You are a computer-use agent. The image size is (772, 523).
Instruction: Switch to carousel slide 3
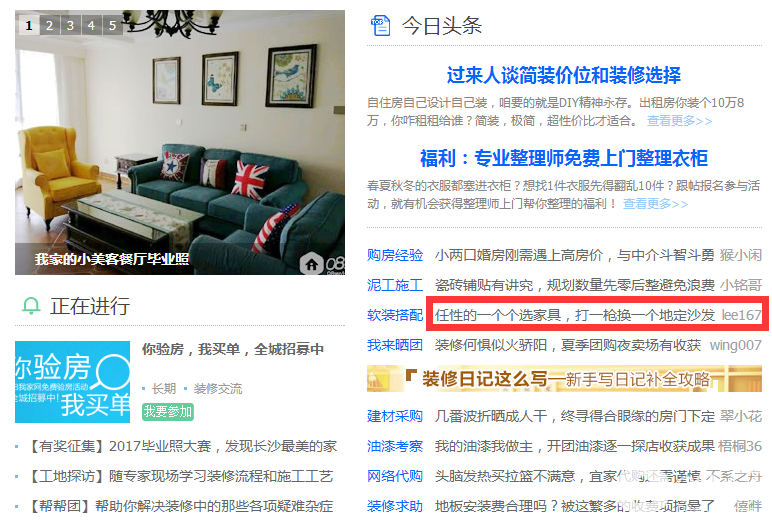point(70,25)
